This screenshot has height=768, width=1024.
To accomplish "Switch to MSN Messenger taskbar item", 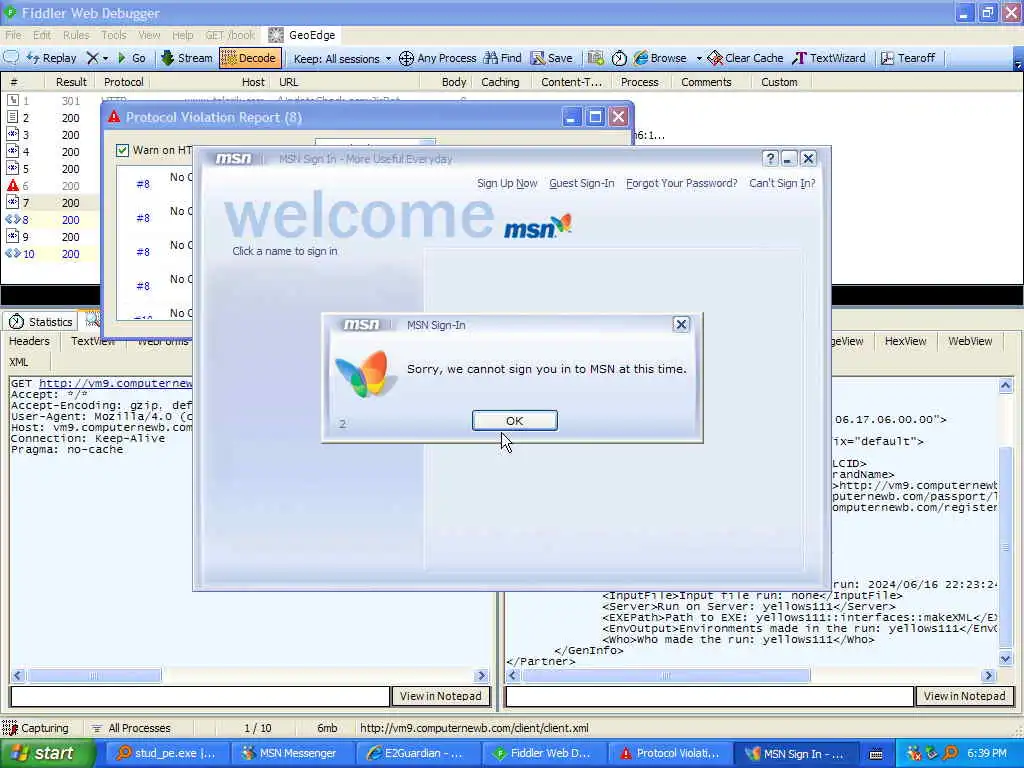I will click(x=291, y=754).
